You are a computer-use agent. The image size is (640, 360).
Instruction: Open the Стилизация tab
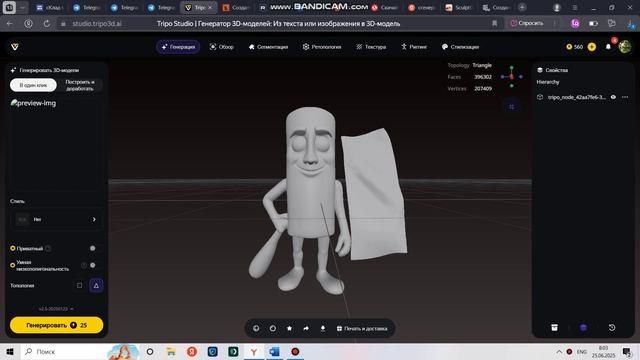click(x=460, y=47)
